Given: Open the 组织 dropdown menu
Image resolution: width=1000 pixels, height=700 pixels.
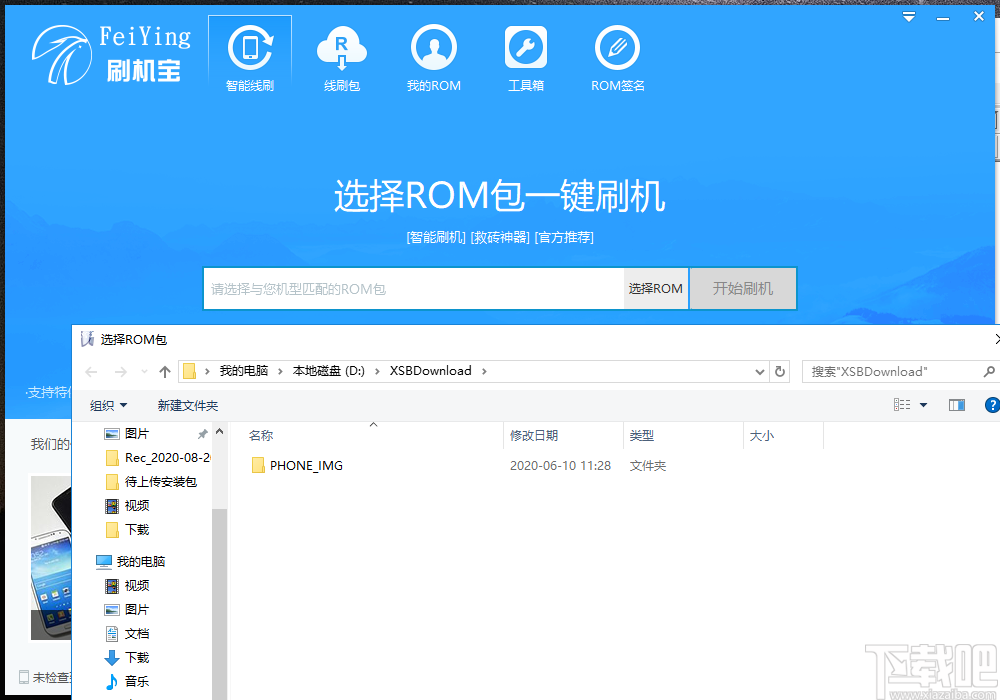Looking at the screenshot, I should pyautogui.click(x=108, y=405).
